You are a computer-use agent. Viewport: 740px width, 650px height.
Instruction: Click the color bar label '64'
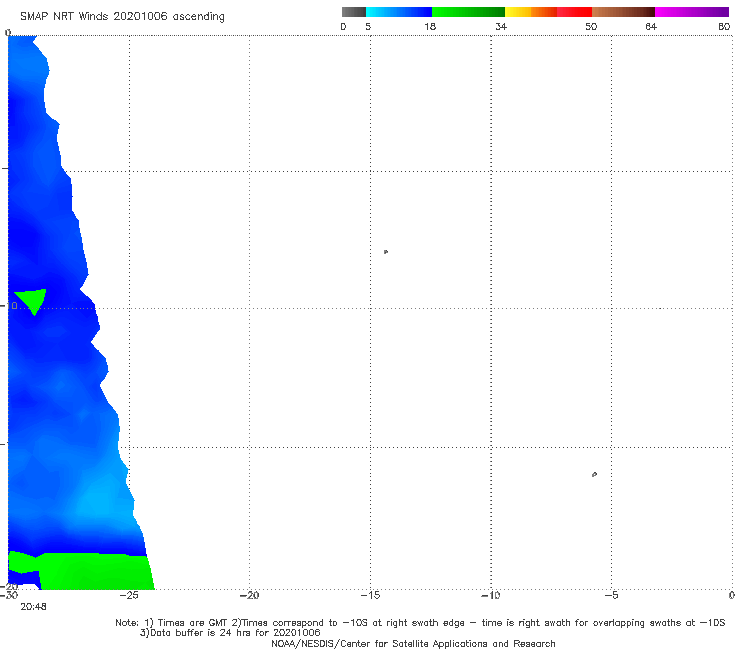(x=651, y=27)
